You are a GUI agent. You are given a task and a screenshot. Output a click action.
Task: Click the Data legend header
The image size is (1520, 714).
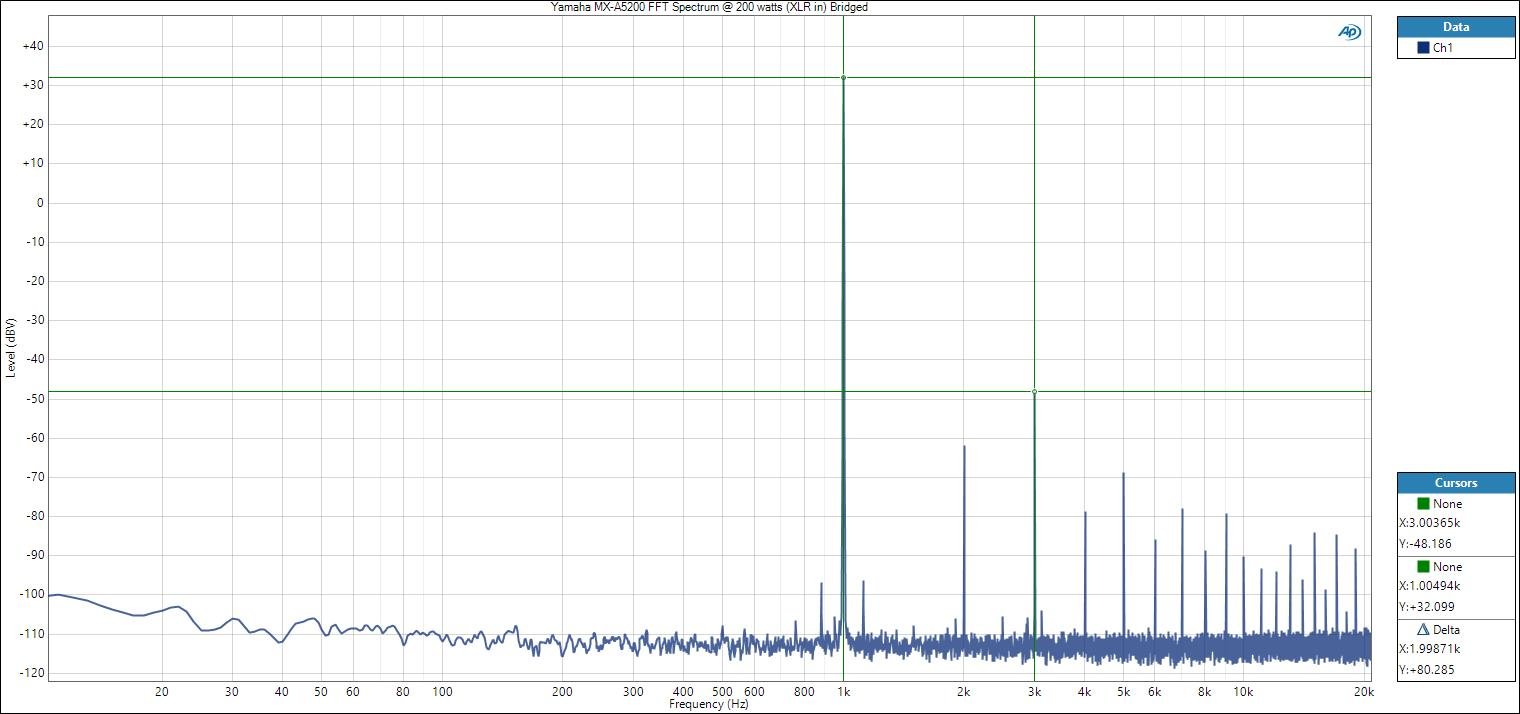click(x=1455, y=27)
